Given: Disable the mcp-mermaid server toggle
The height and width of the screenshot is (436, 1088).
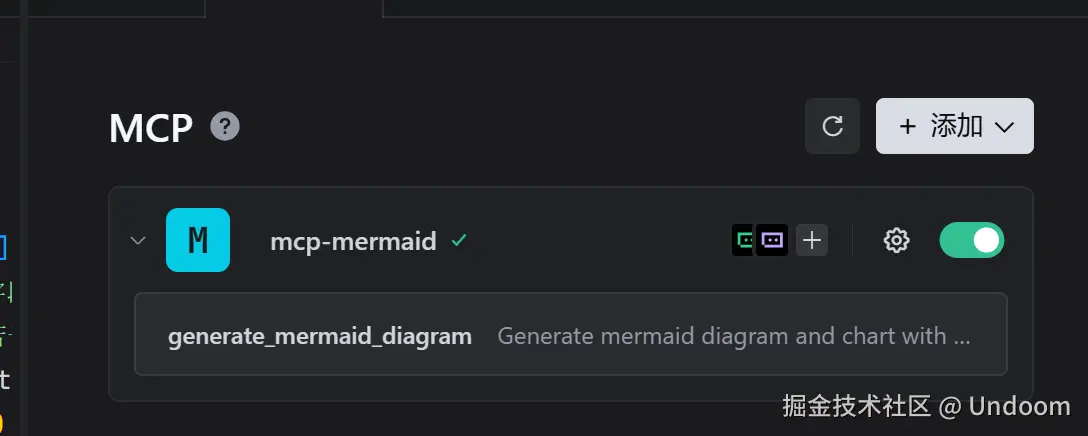Looking at the screenshot, I should (971, 240).
